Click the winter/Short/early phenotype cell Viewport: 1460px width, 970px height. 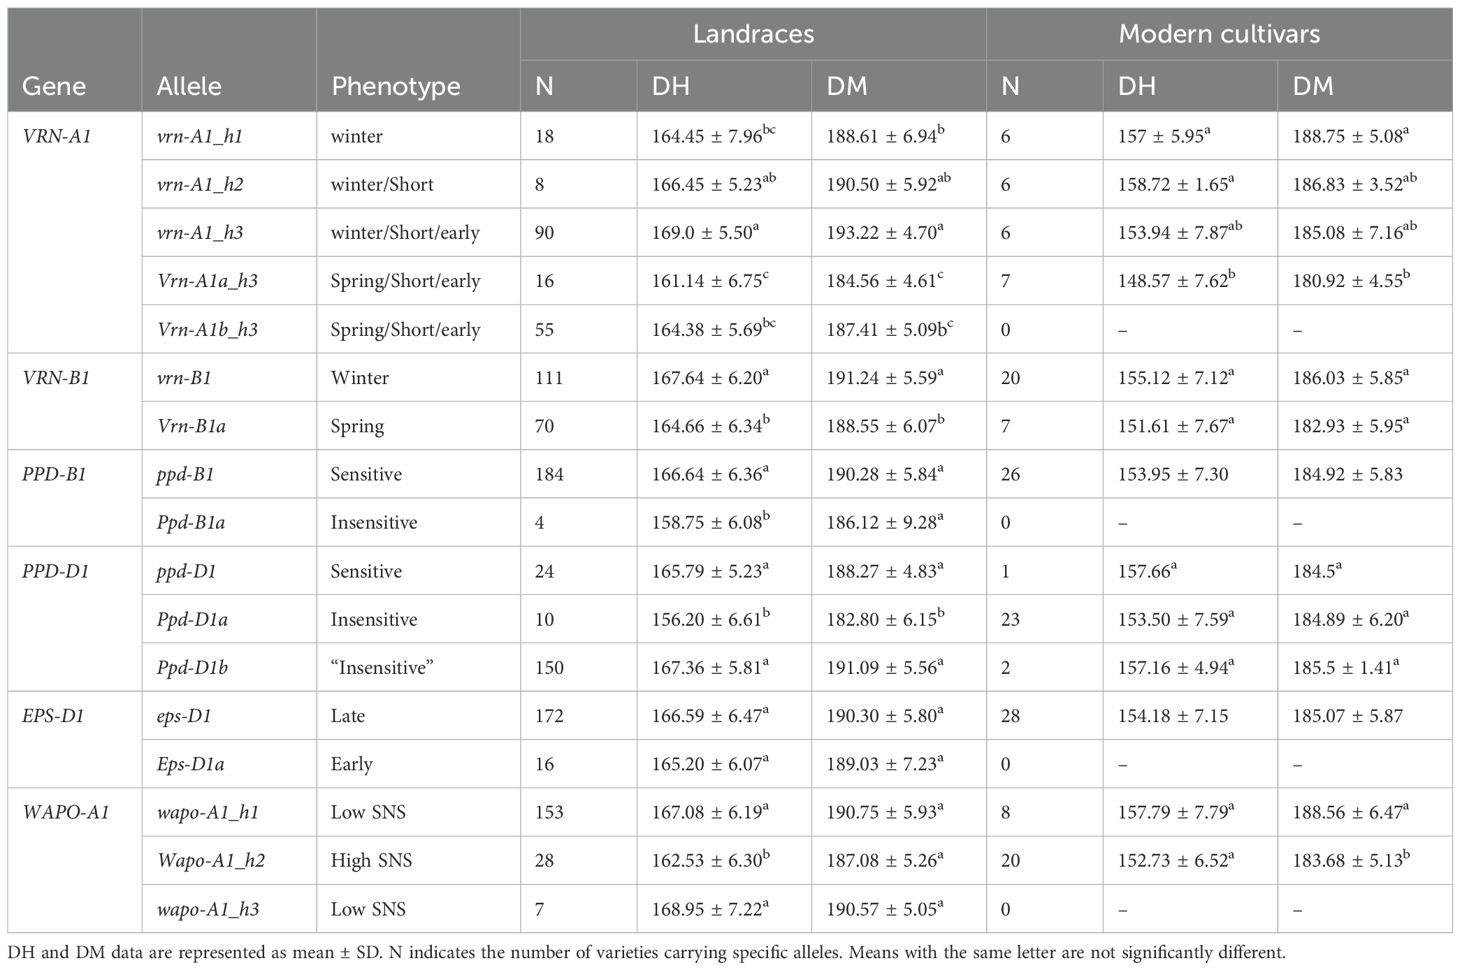405,233
